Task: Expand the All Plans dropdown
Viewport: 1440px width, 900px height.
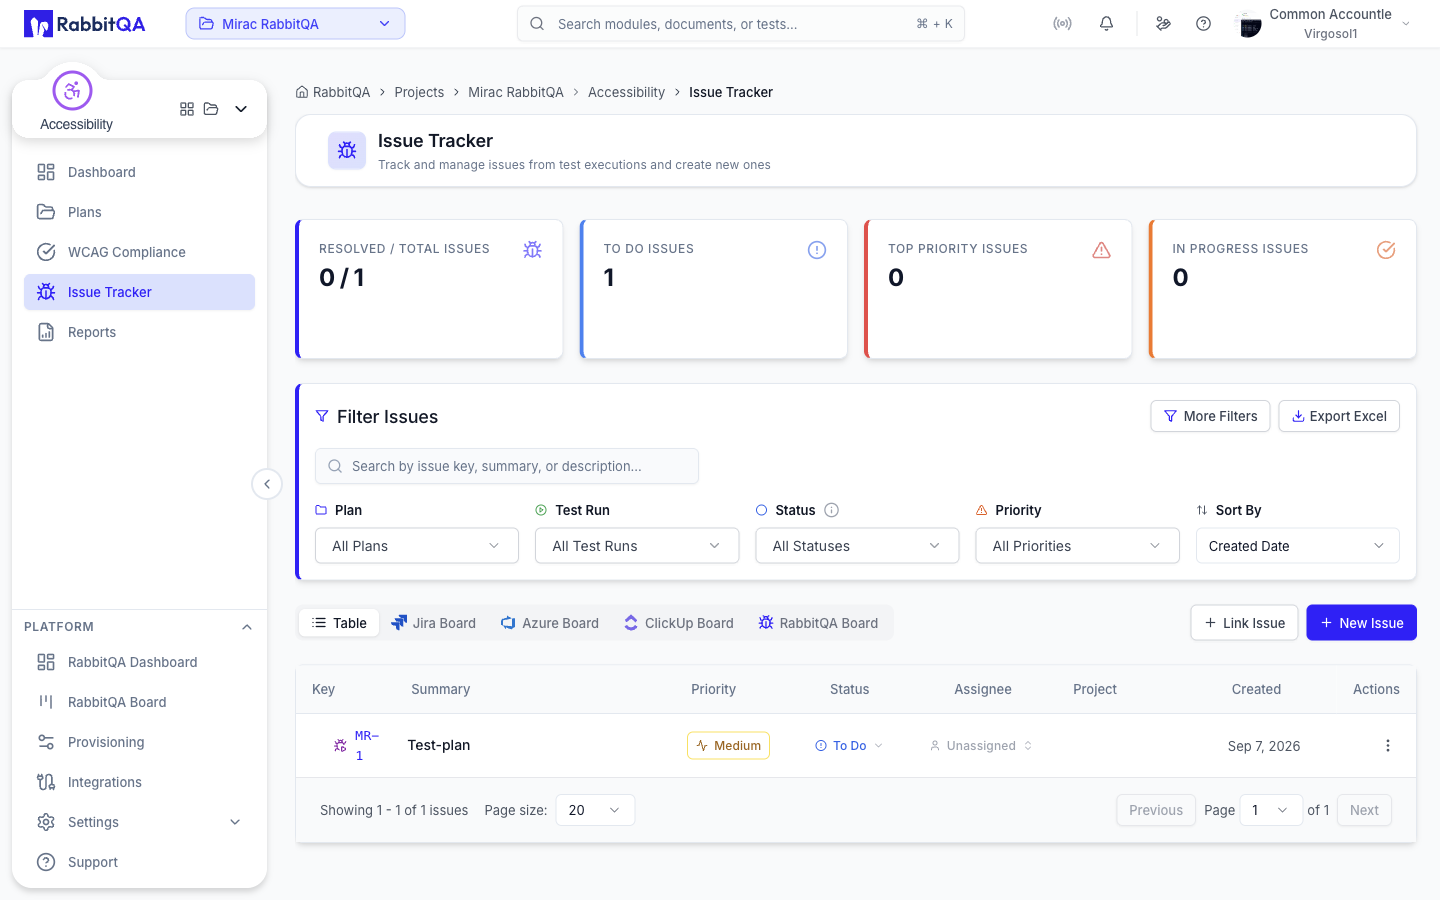Action: click(x=417, y=546)
